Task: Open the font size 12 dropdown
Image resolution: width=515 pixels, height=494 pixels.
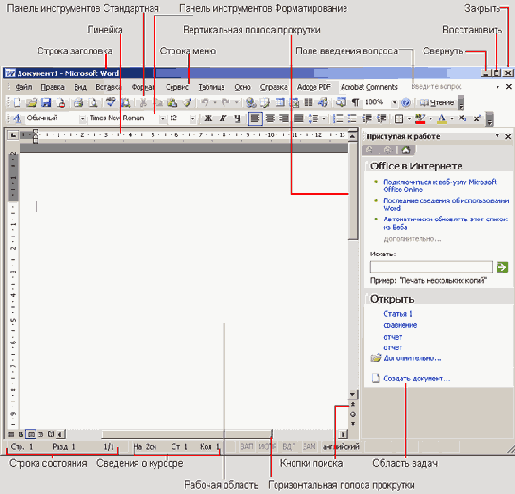Action: click(192, 119)
